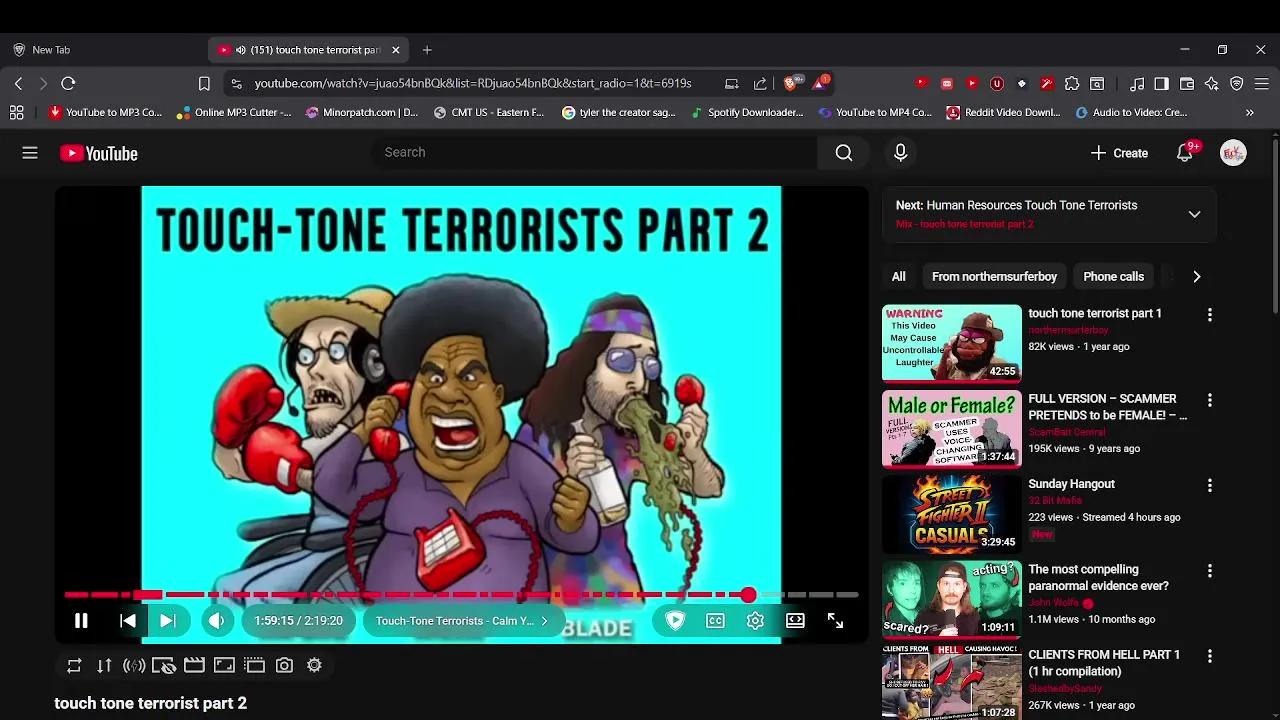Open the touch tone terrorist part 1 thumbnail
This screenshot has height=720, width=1280.
(951, 343)
